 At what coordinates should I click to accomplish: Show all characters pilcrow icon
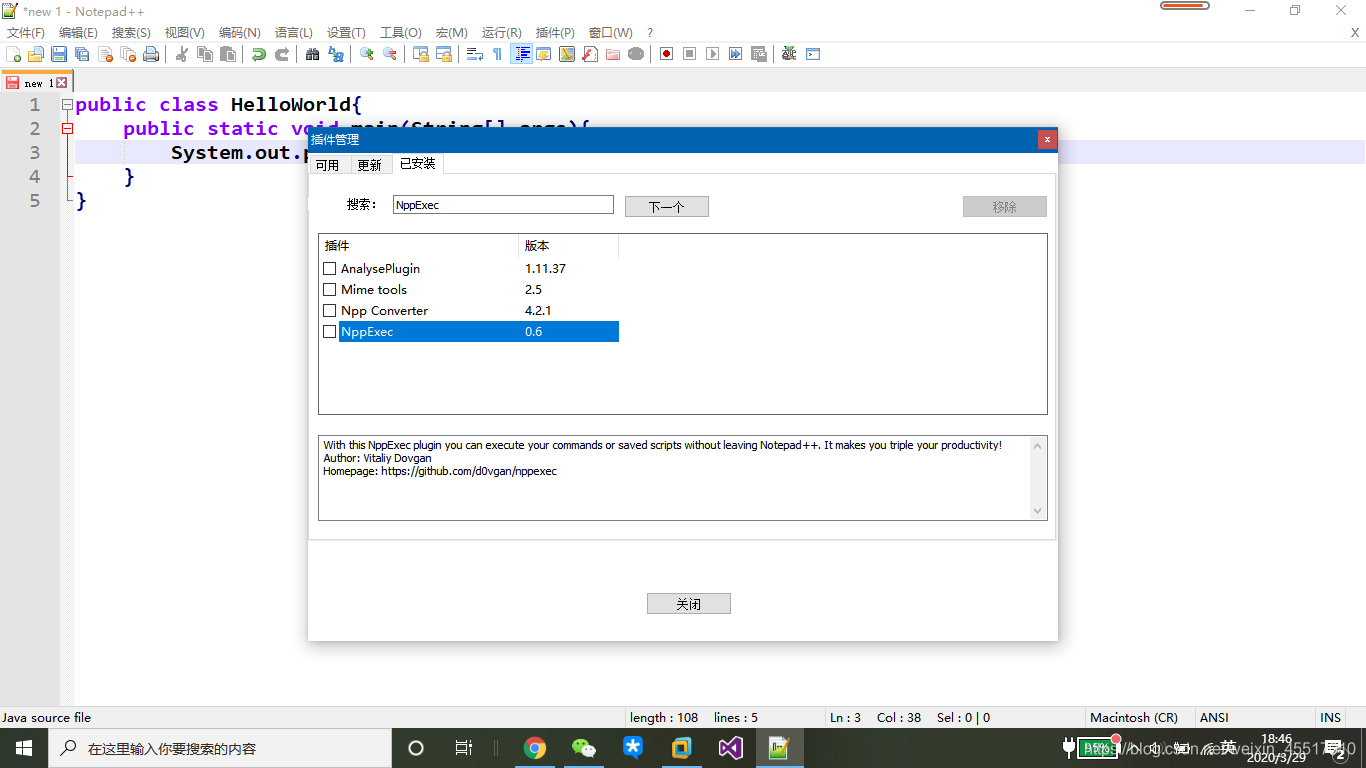pyautogui.click(x=498, y=54)
